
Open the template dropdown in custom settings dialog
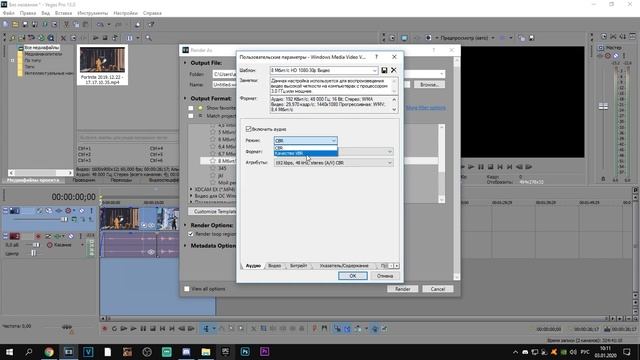point(324,70)
